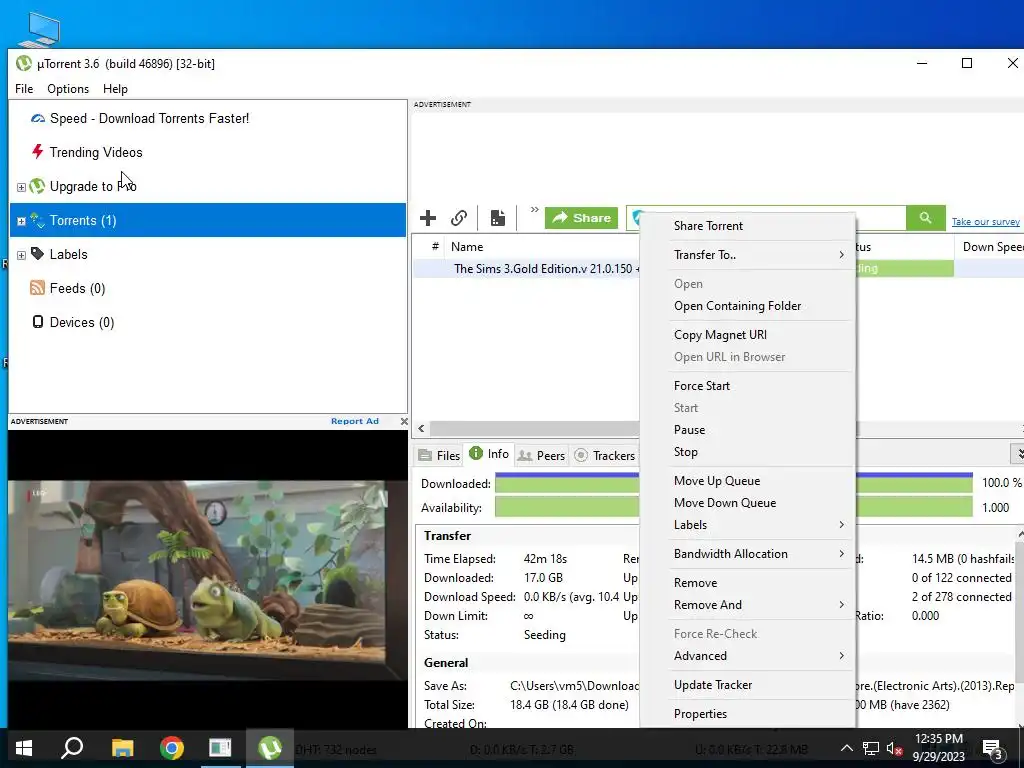Click the phone icon beside Devices (0)

tap(38, 322)
